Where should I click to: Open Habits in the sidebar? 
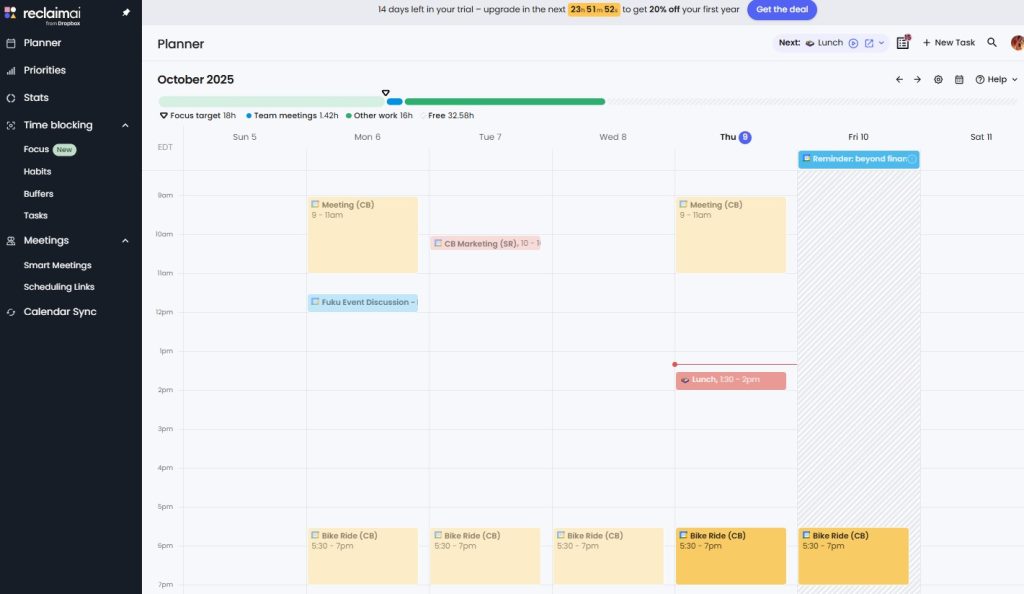(37, 172)
